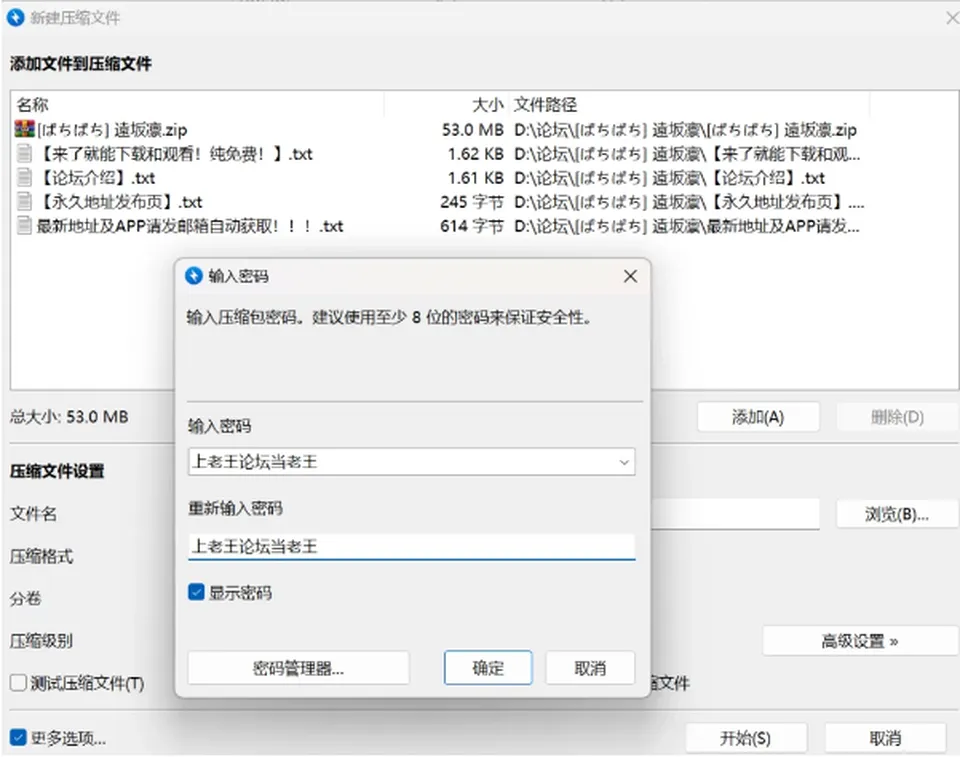This screenshot has height=757, width=960.
Task: Click the 53.0 MB size cell
Action: coord(473,130)
